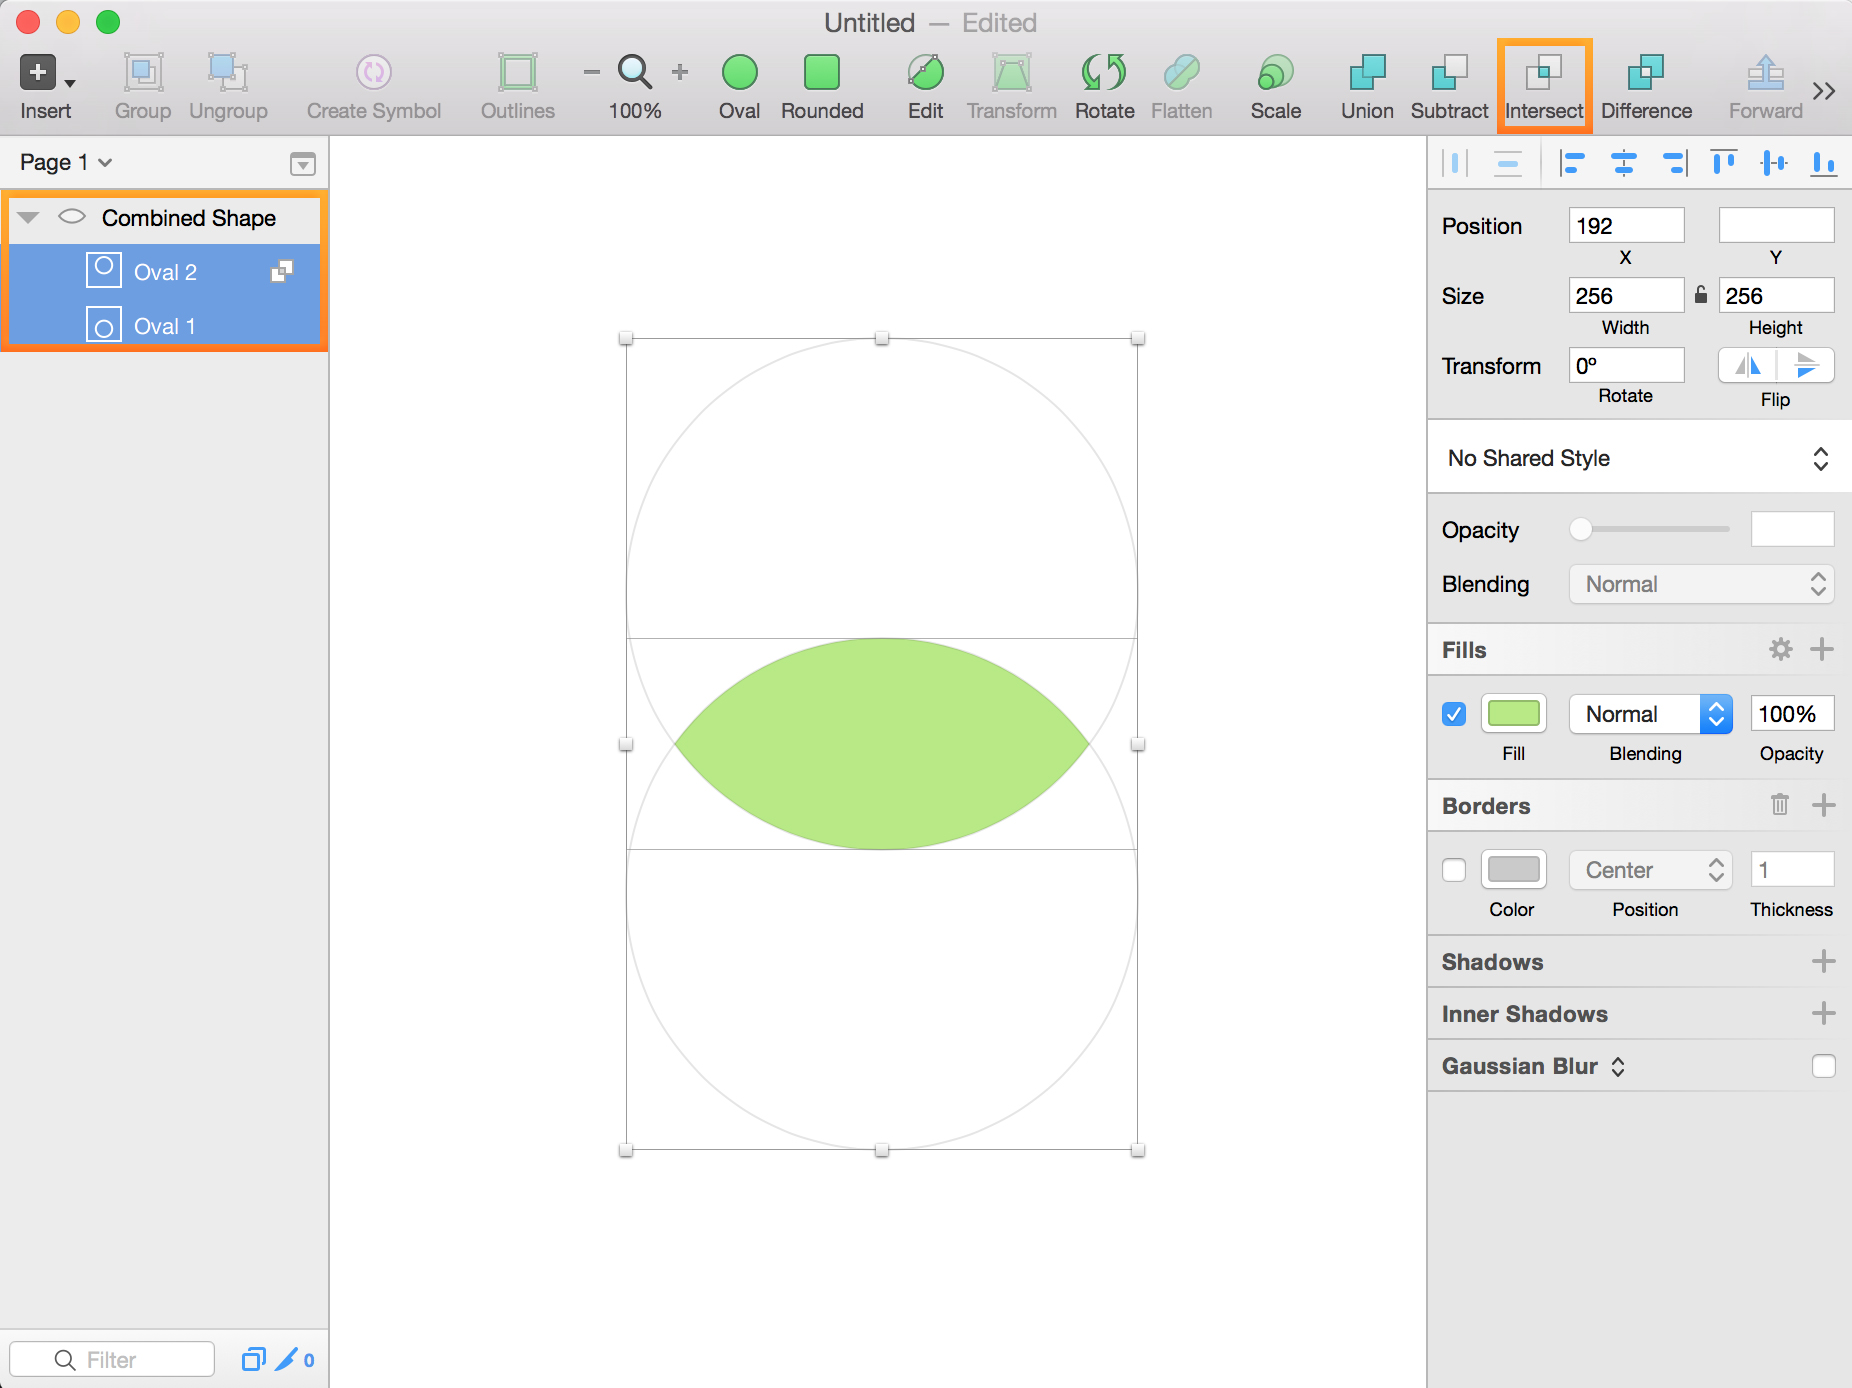Screen dimensions: 1852x1388
Task: Click the Edit shape tool
Action: [926, 73]
